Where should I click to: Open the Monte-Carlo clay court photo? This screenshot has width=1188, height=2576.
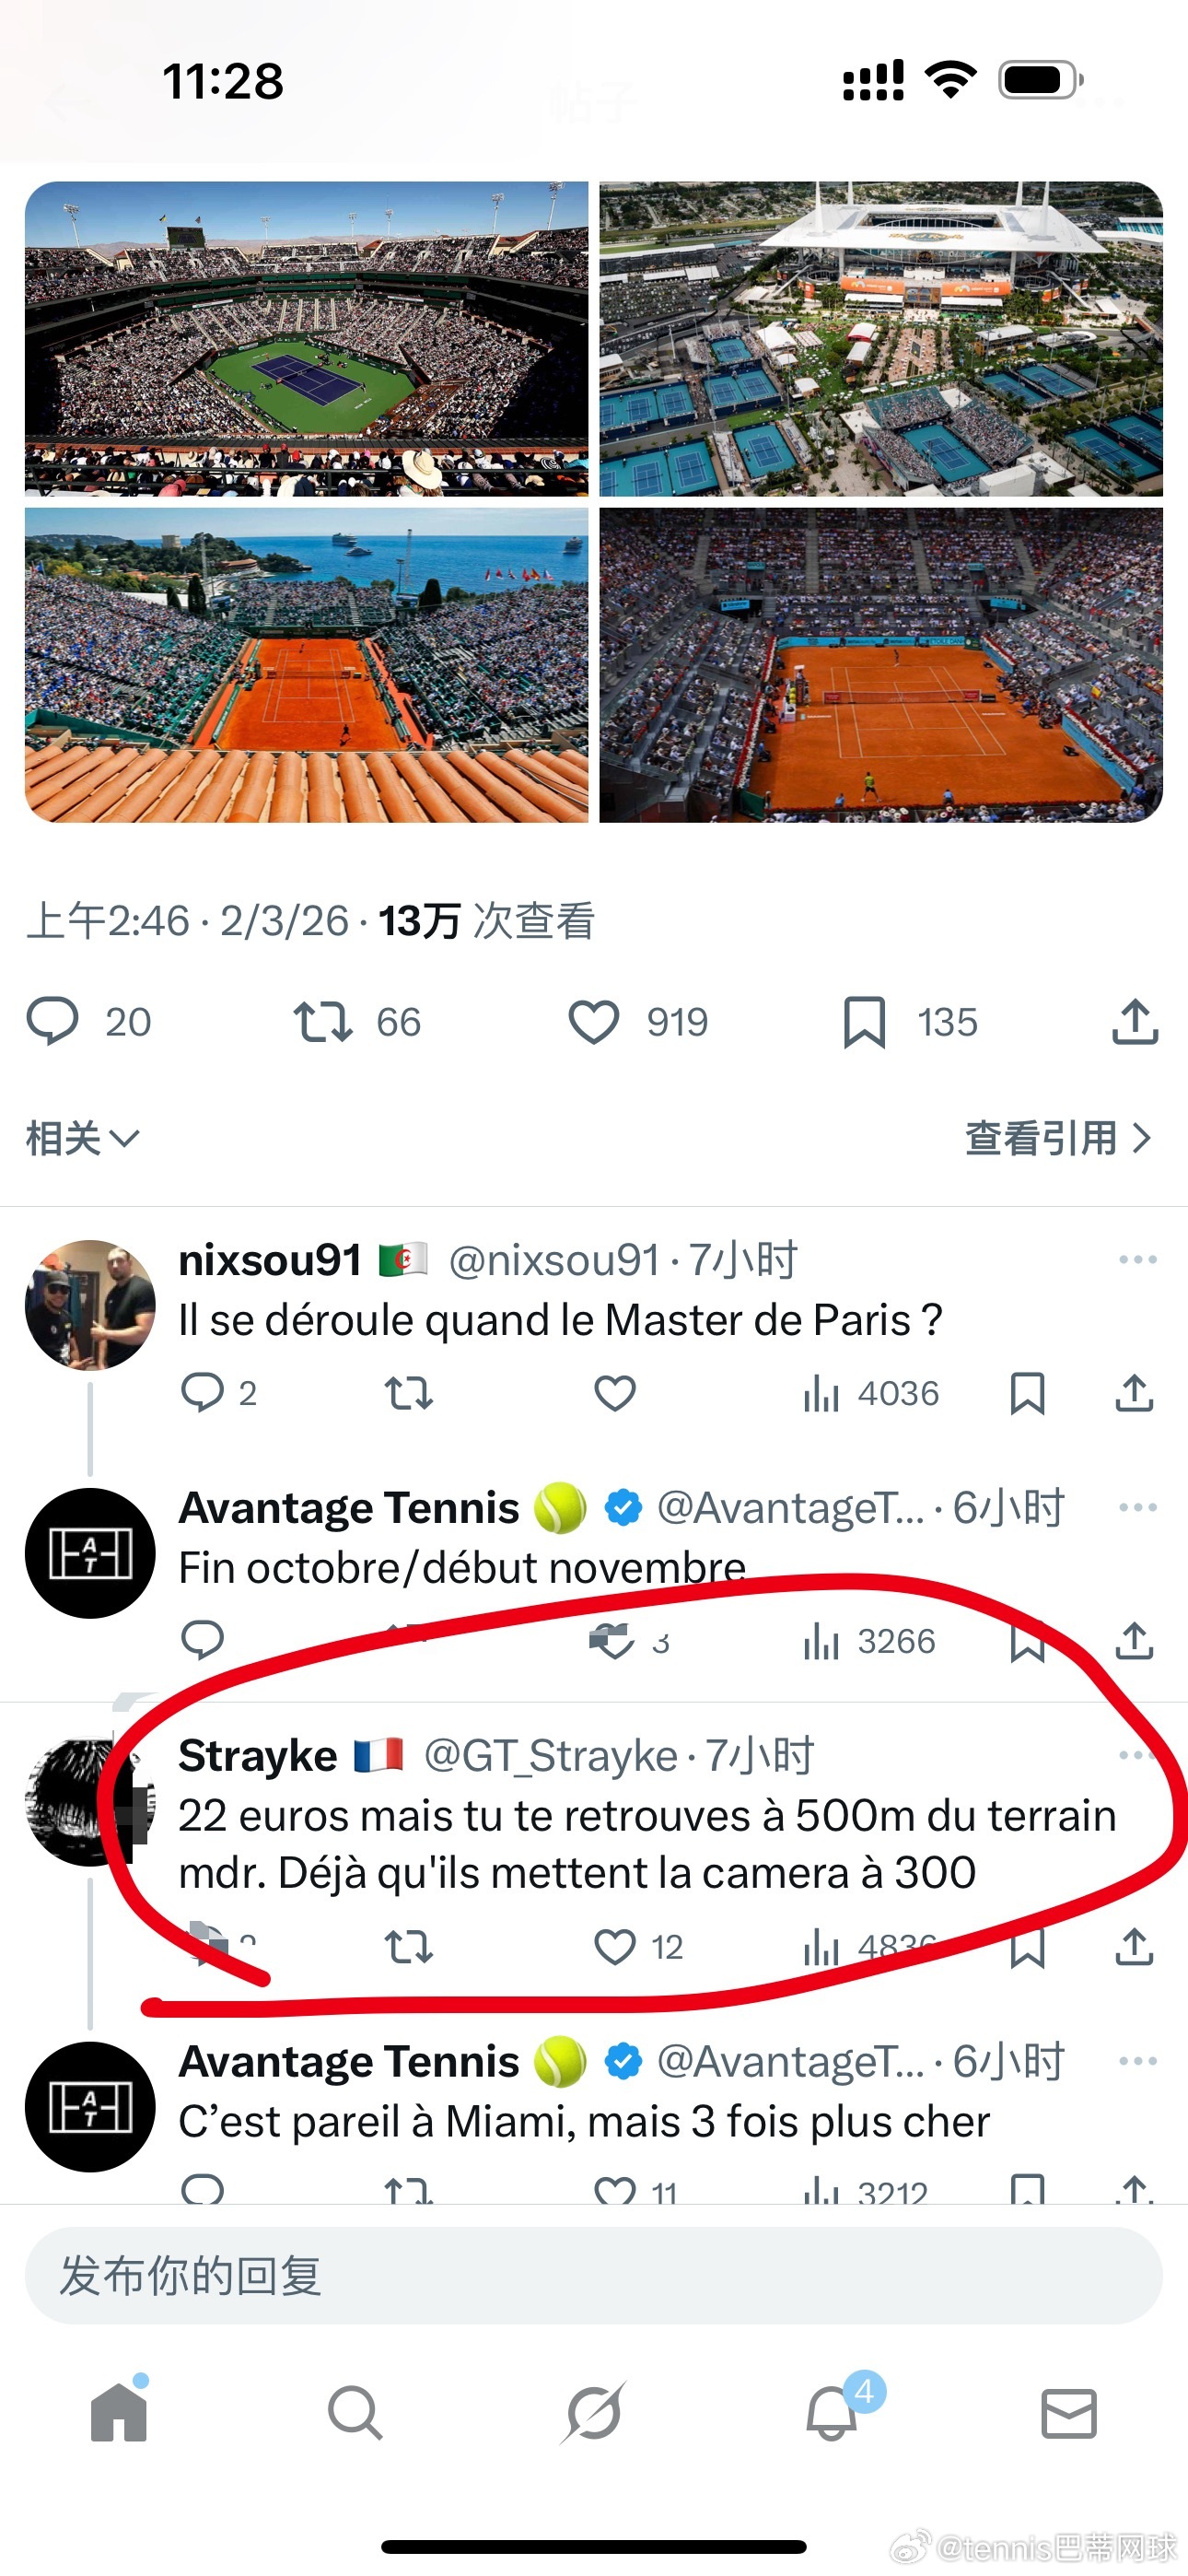coord(306,665)
